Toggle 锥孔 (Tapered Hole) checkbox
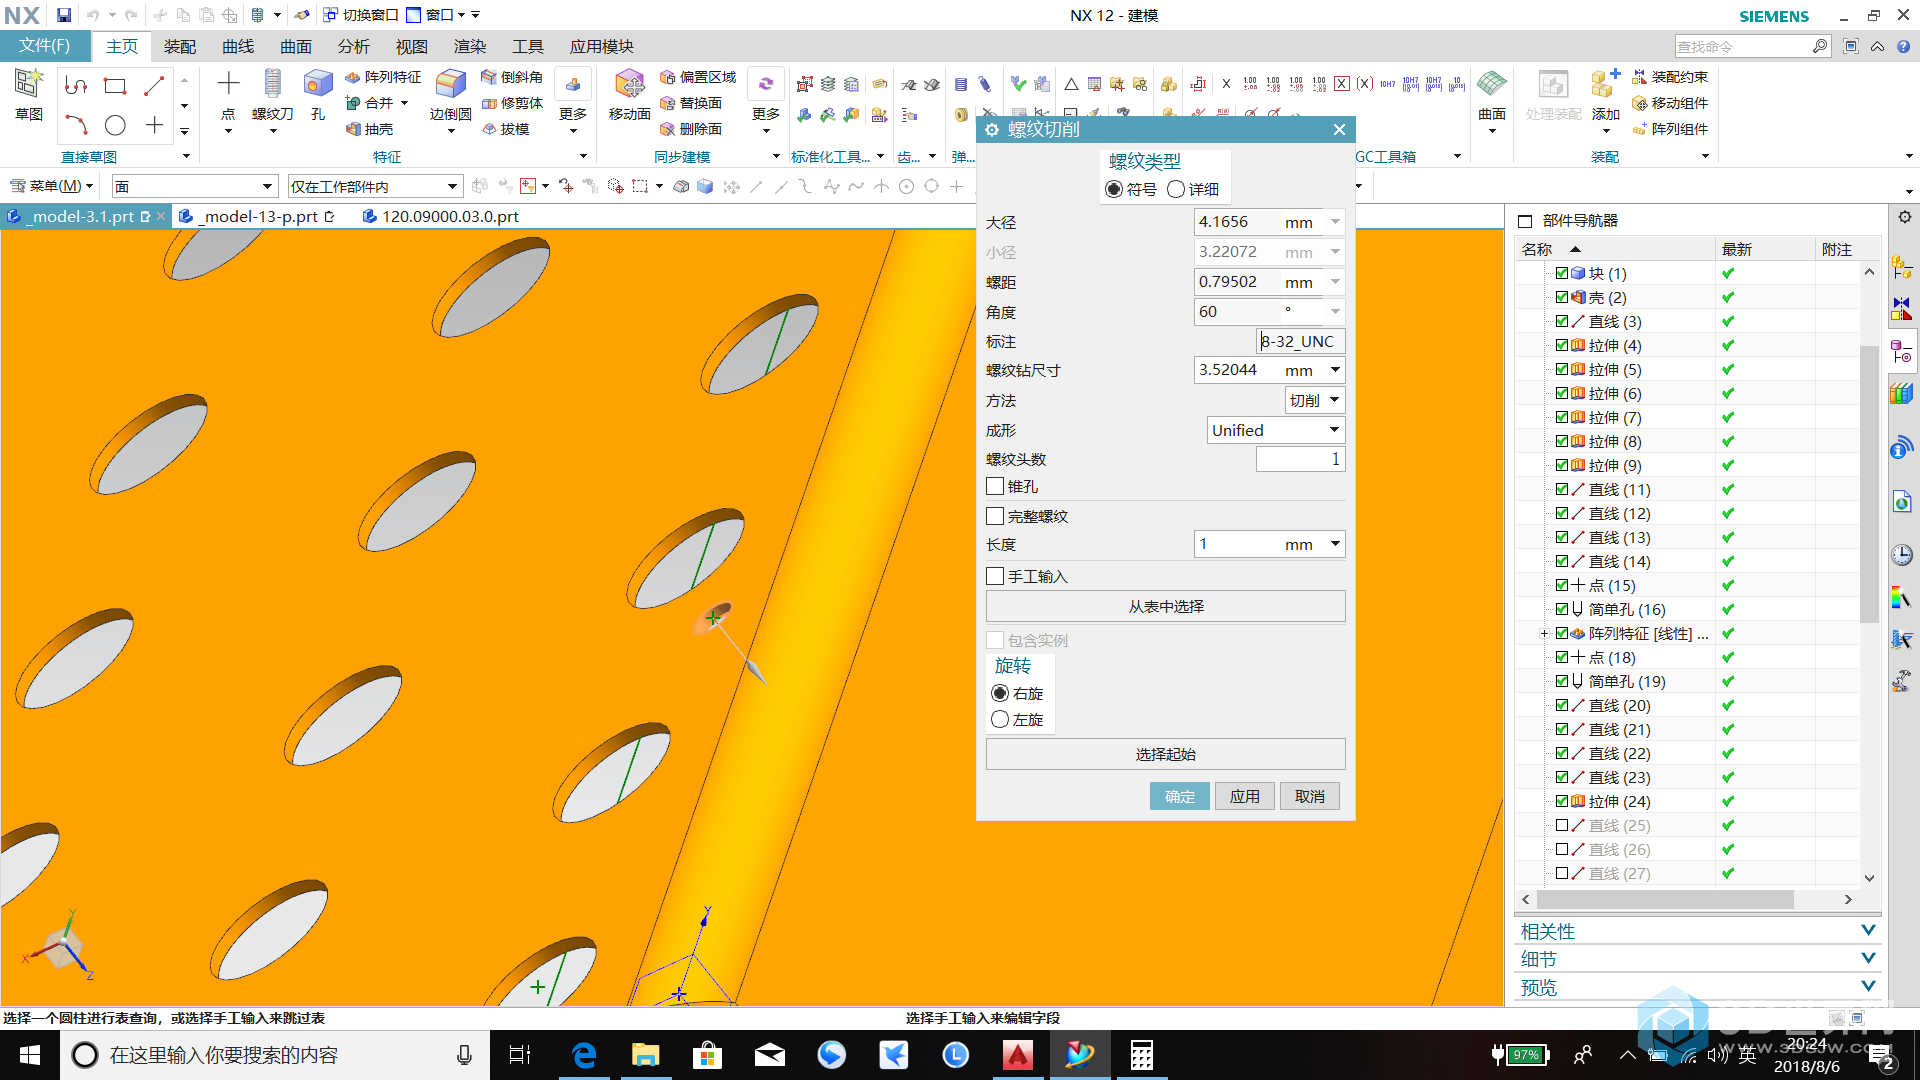Image resolution: width=1920 pixels, height=1080 pixels. point(997,487)
